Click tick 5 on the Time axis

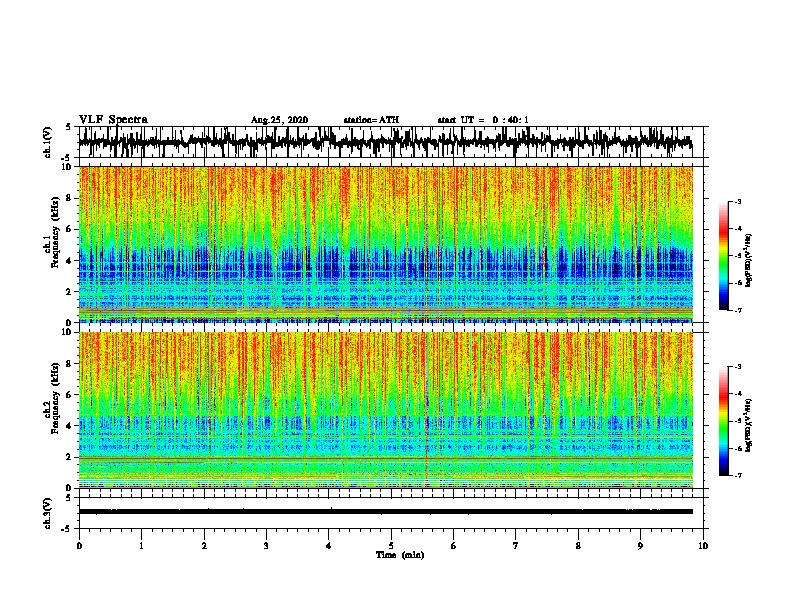coord(391,546)
